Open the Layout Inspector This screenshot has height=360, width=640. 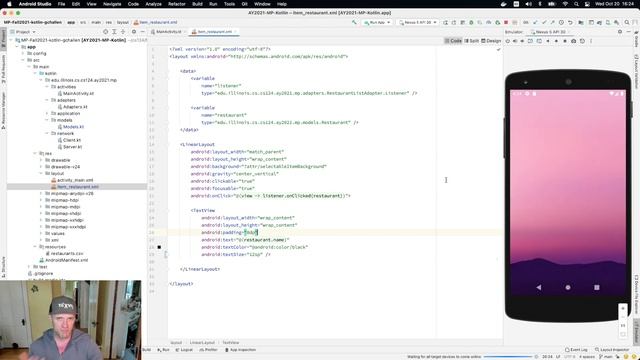coord(612,350)
